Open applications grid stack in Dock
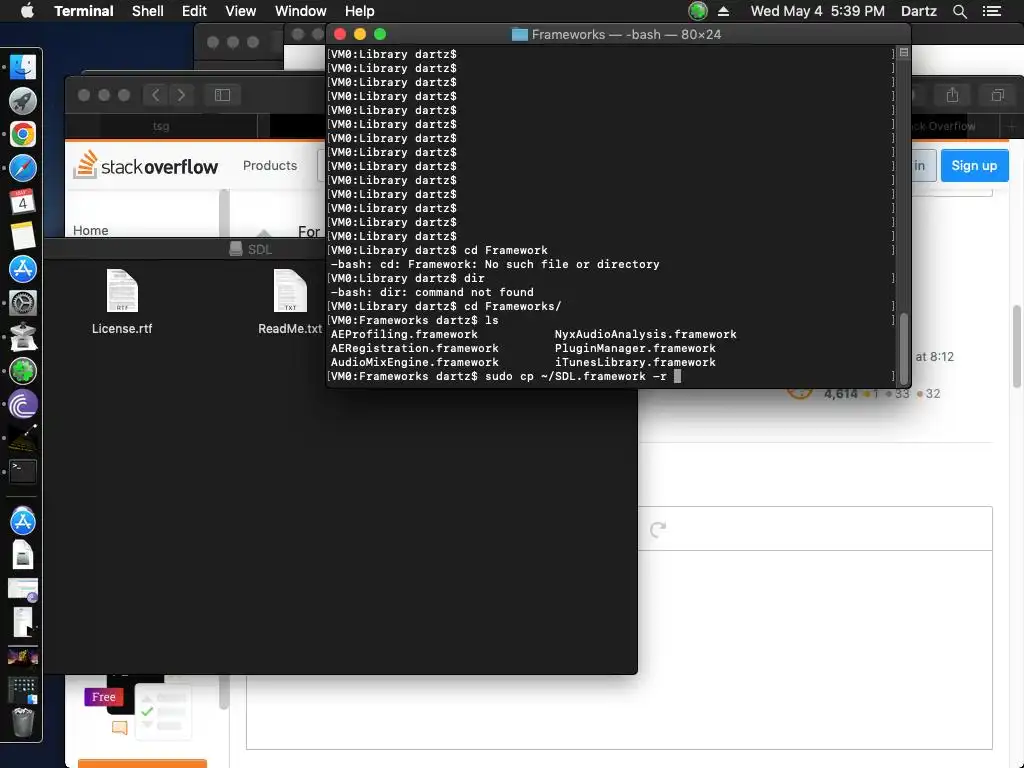1024x768 pixels. tap(23, 690)
